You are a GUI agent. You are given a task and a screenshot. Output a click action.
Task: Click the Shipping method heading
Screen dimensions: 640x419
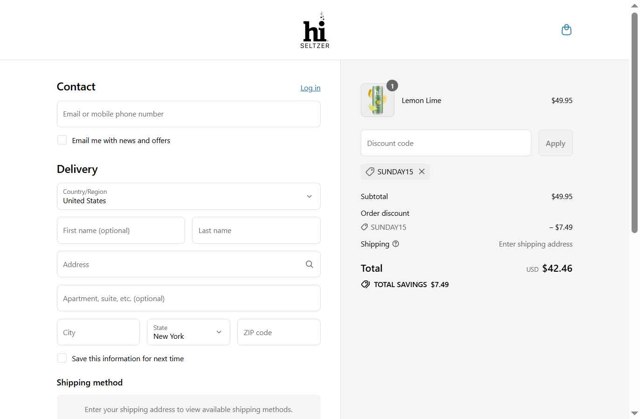point(90,383)
